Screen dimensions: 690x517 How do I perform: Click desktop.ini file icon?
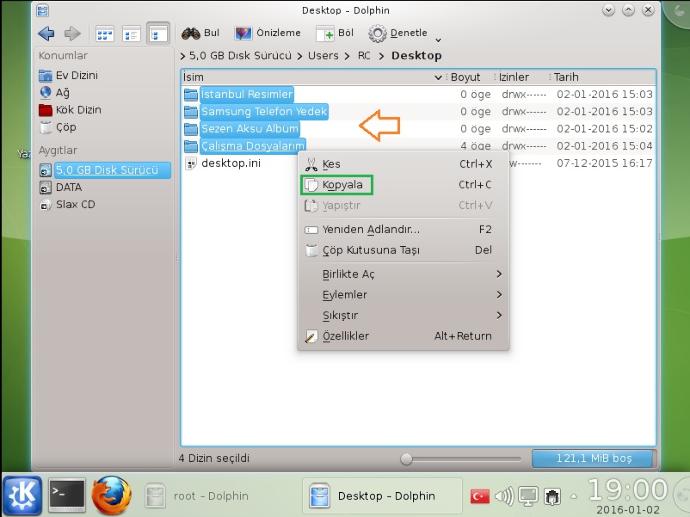pos(191,163)
